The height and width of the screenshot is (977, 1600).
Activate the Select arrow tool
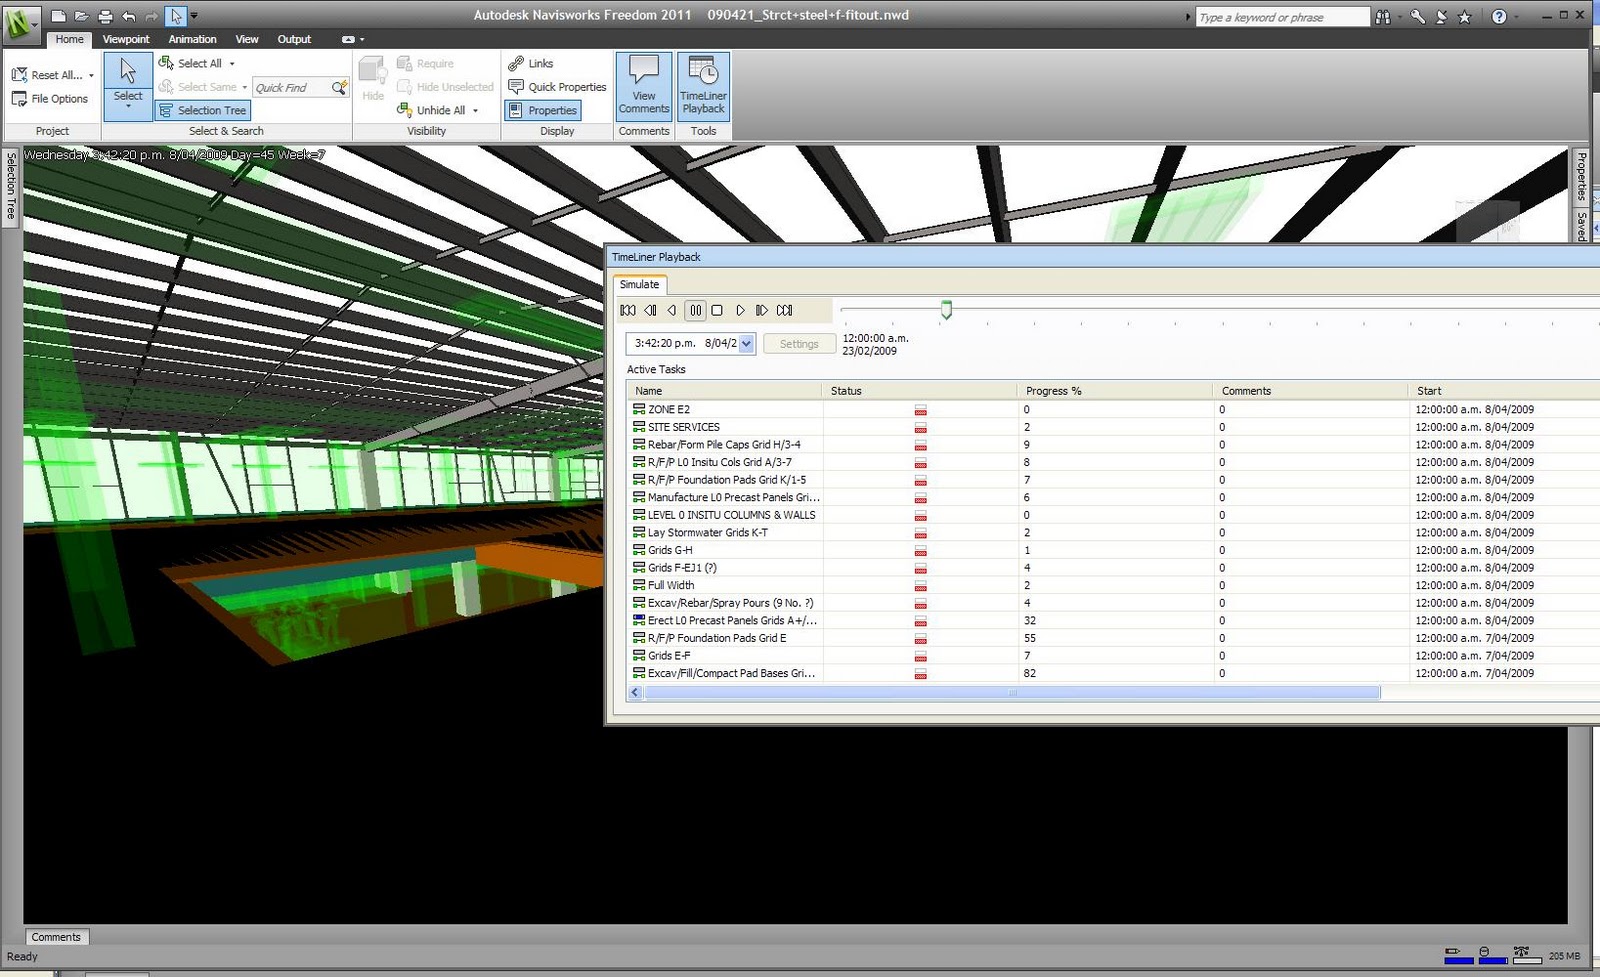(128, 86)
